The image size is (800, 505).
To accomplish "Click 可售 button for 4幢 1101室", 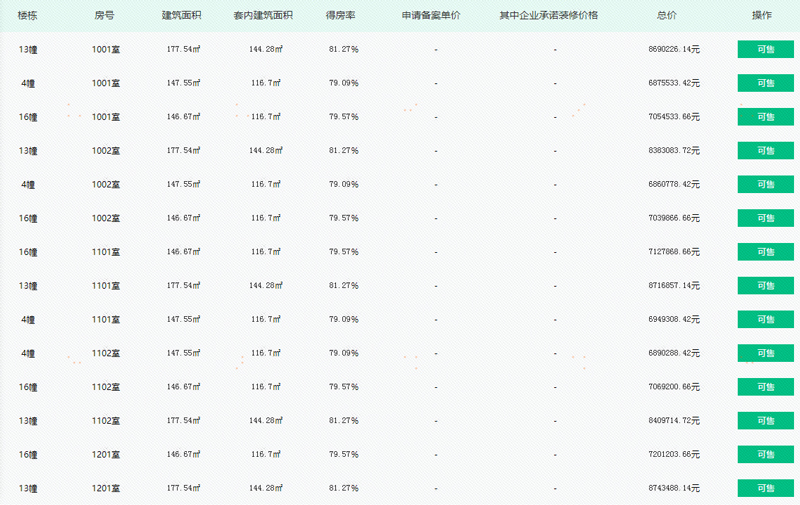I will pos(766,319).
